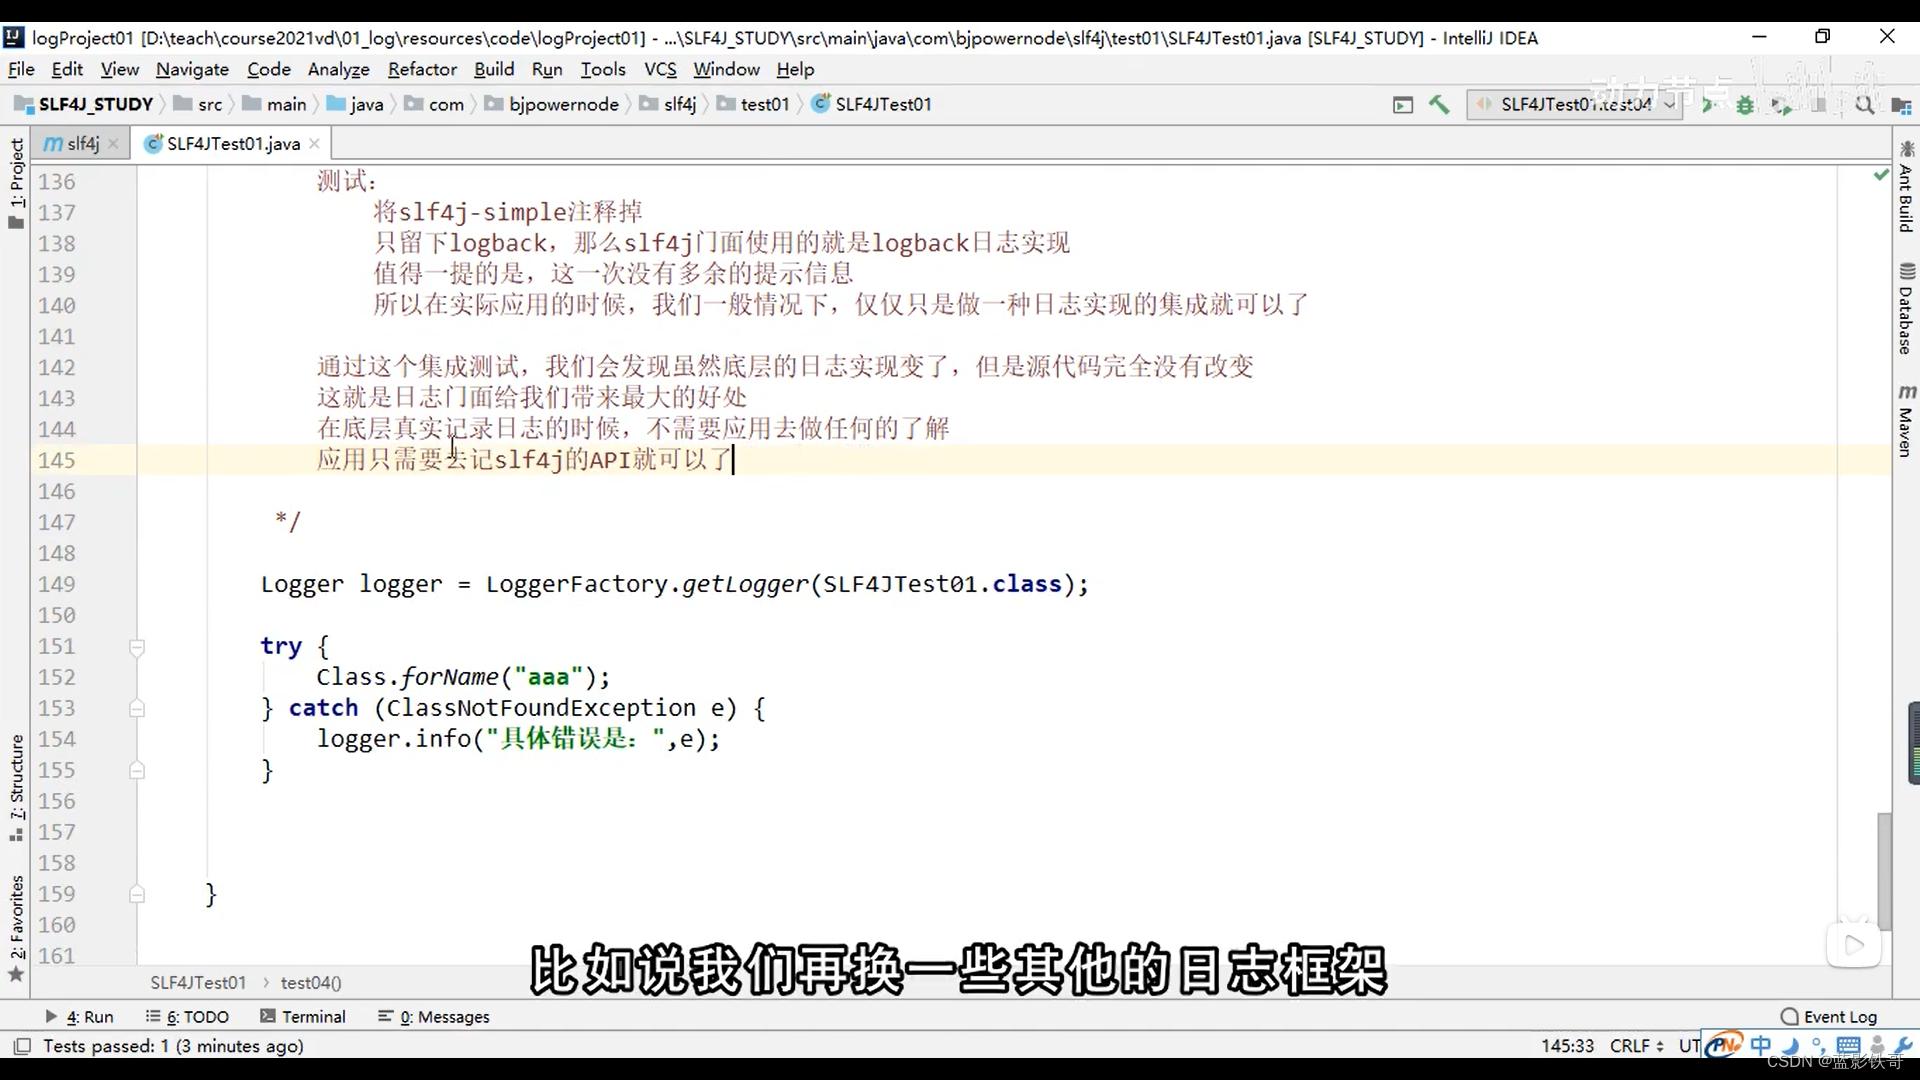Open the Edit menu
The height and width of the screenshot is (1080, 1920).
click(x=67, y=69)
